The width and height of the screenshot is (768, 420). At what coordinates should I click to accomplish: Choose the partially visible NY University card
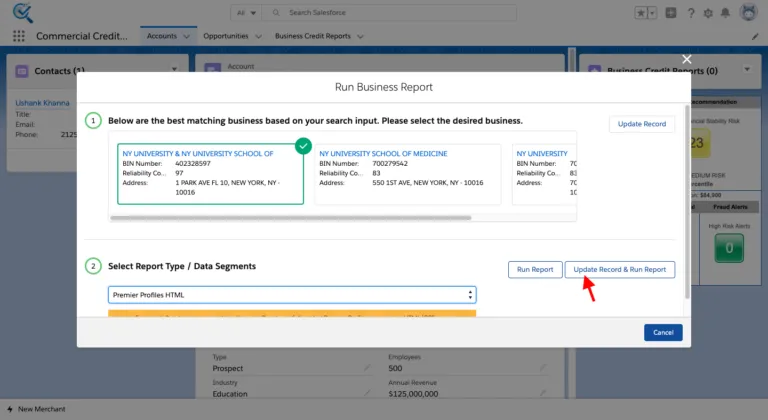[x=544, y=174]
